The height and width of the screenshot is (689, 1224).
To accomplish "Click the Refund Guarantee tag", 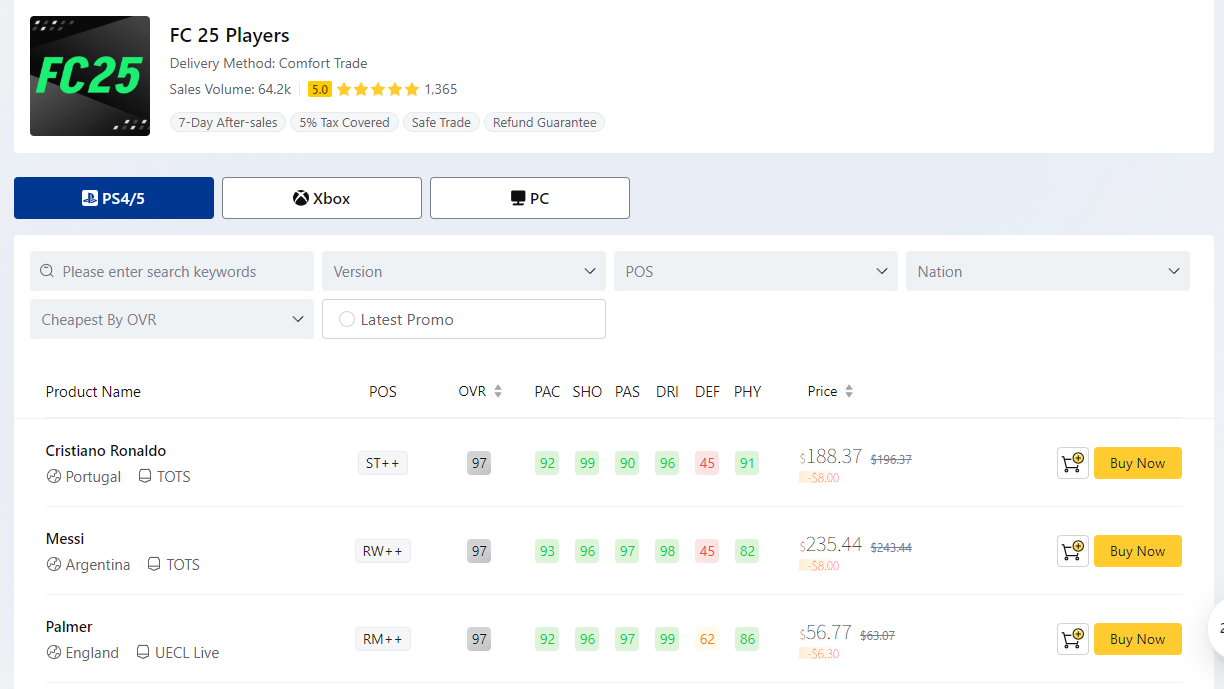I will point(544,123).
